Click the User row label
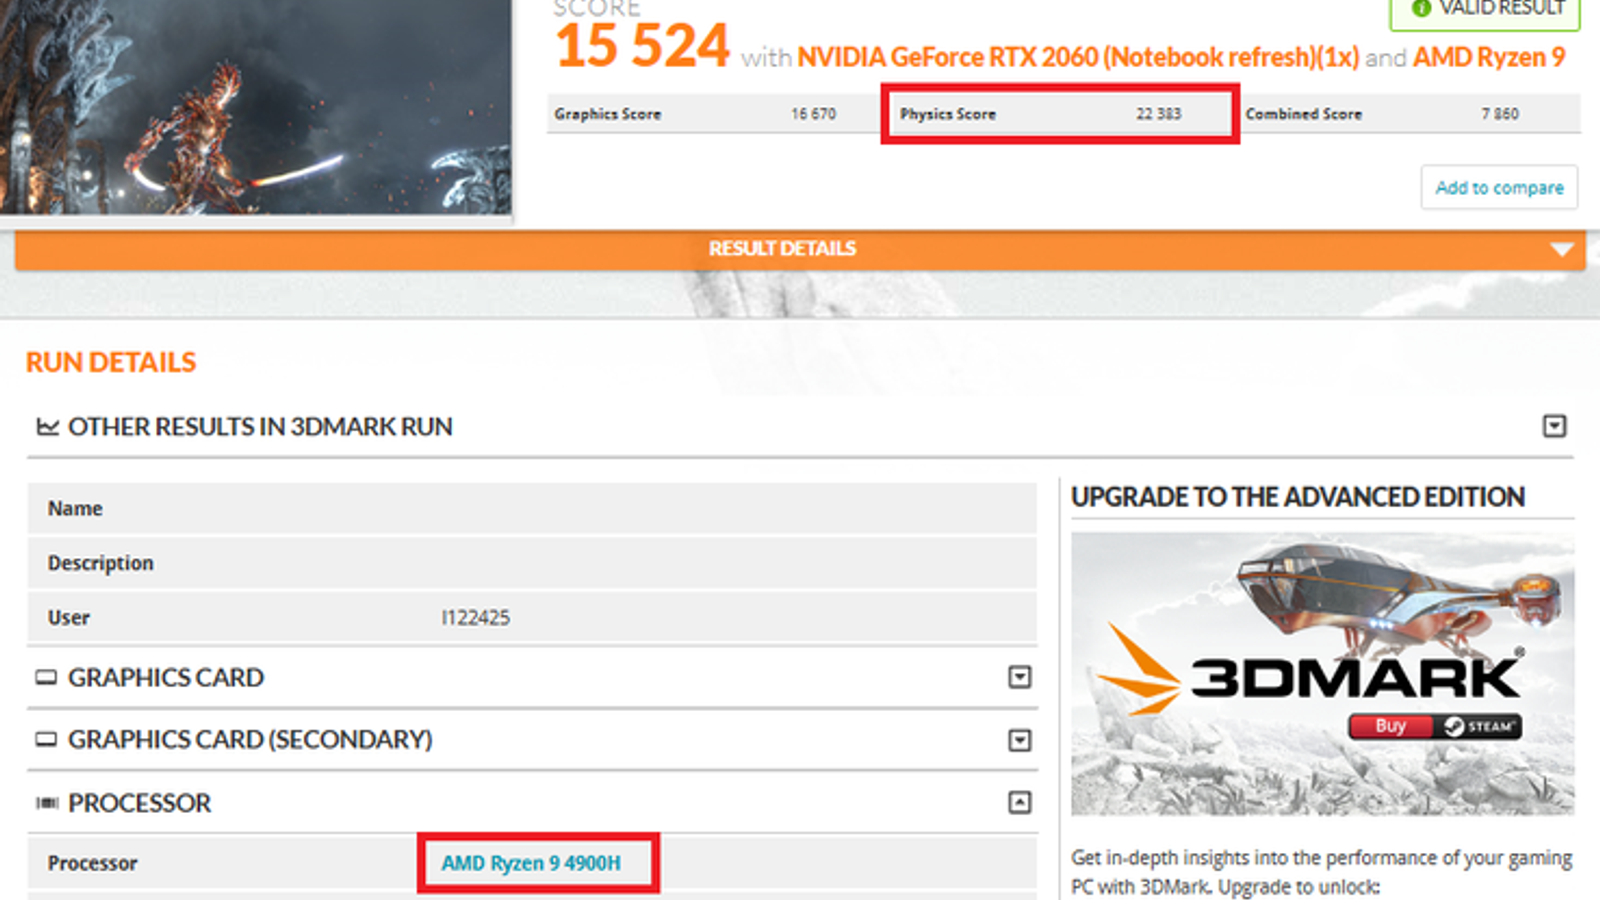Image resolution: width=1600 pixels, height=900 pixels. click(69, 618)
